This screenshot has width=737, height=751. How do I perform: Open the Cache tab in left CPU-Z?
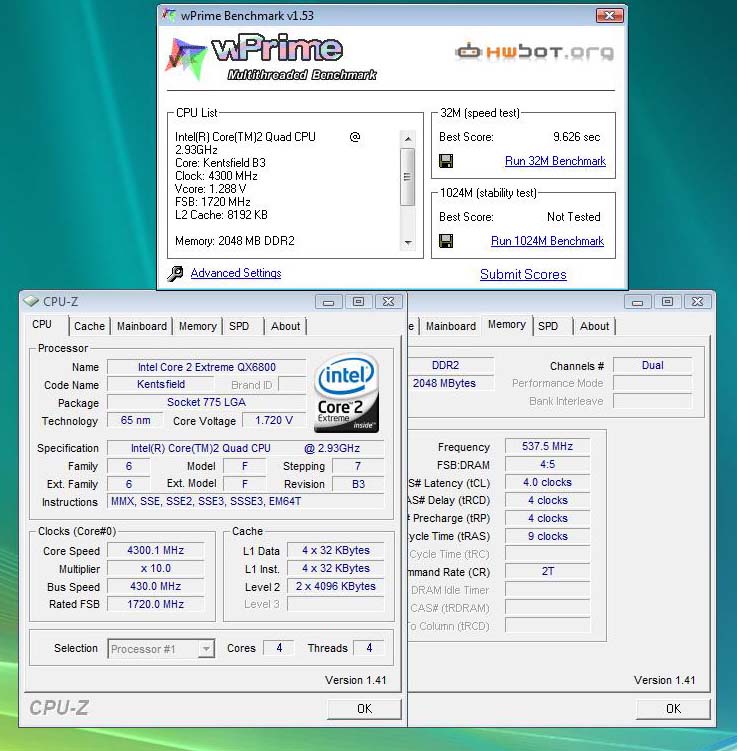(89, 326)
